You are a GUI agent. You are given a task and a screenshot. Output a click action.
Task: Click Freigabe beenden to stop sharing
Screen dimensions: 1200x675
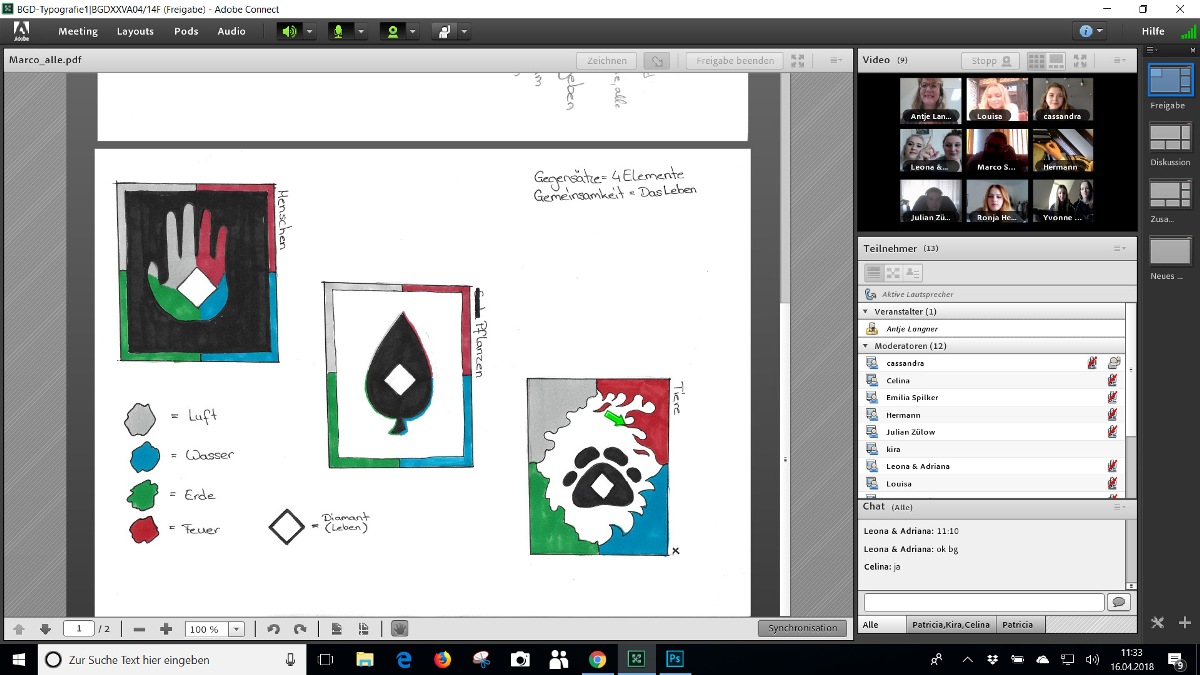[735, 60]
